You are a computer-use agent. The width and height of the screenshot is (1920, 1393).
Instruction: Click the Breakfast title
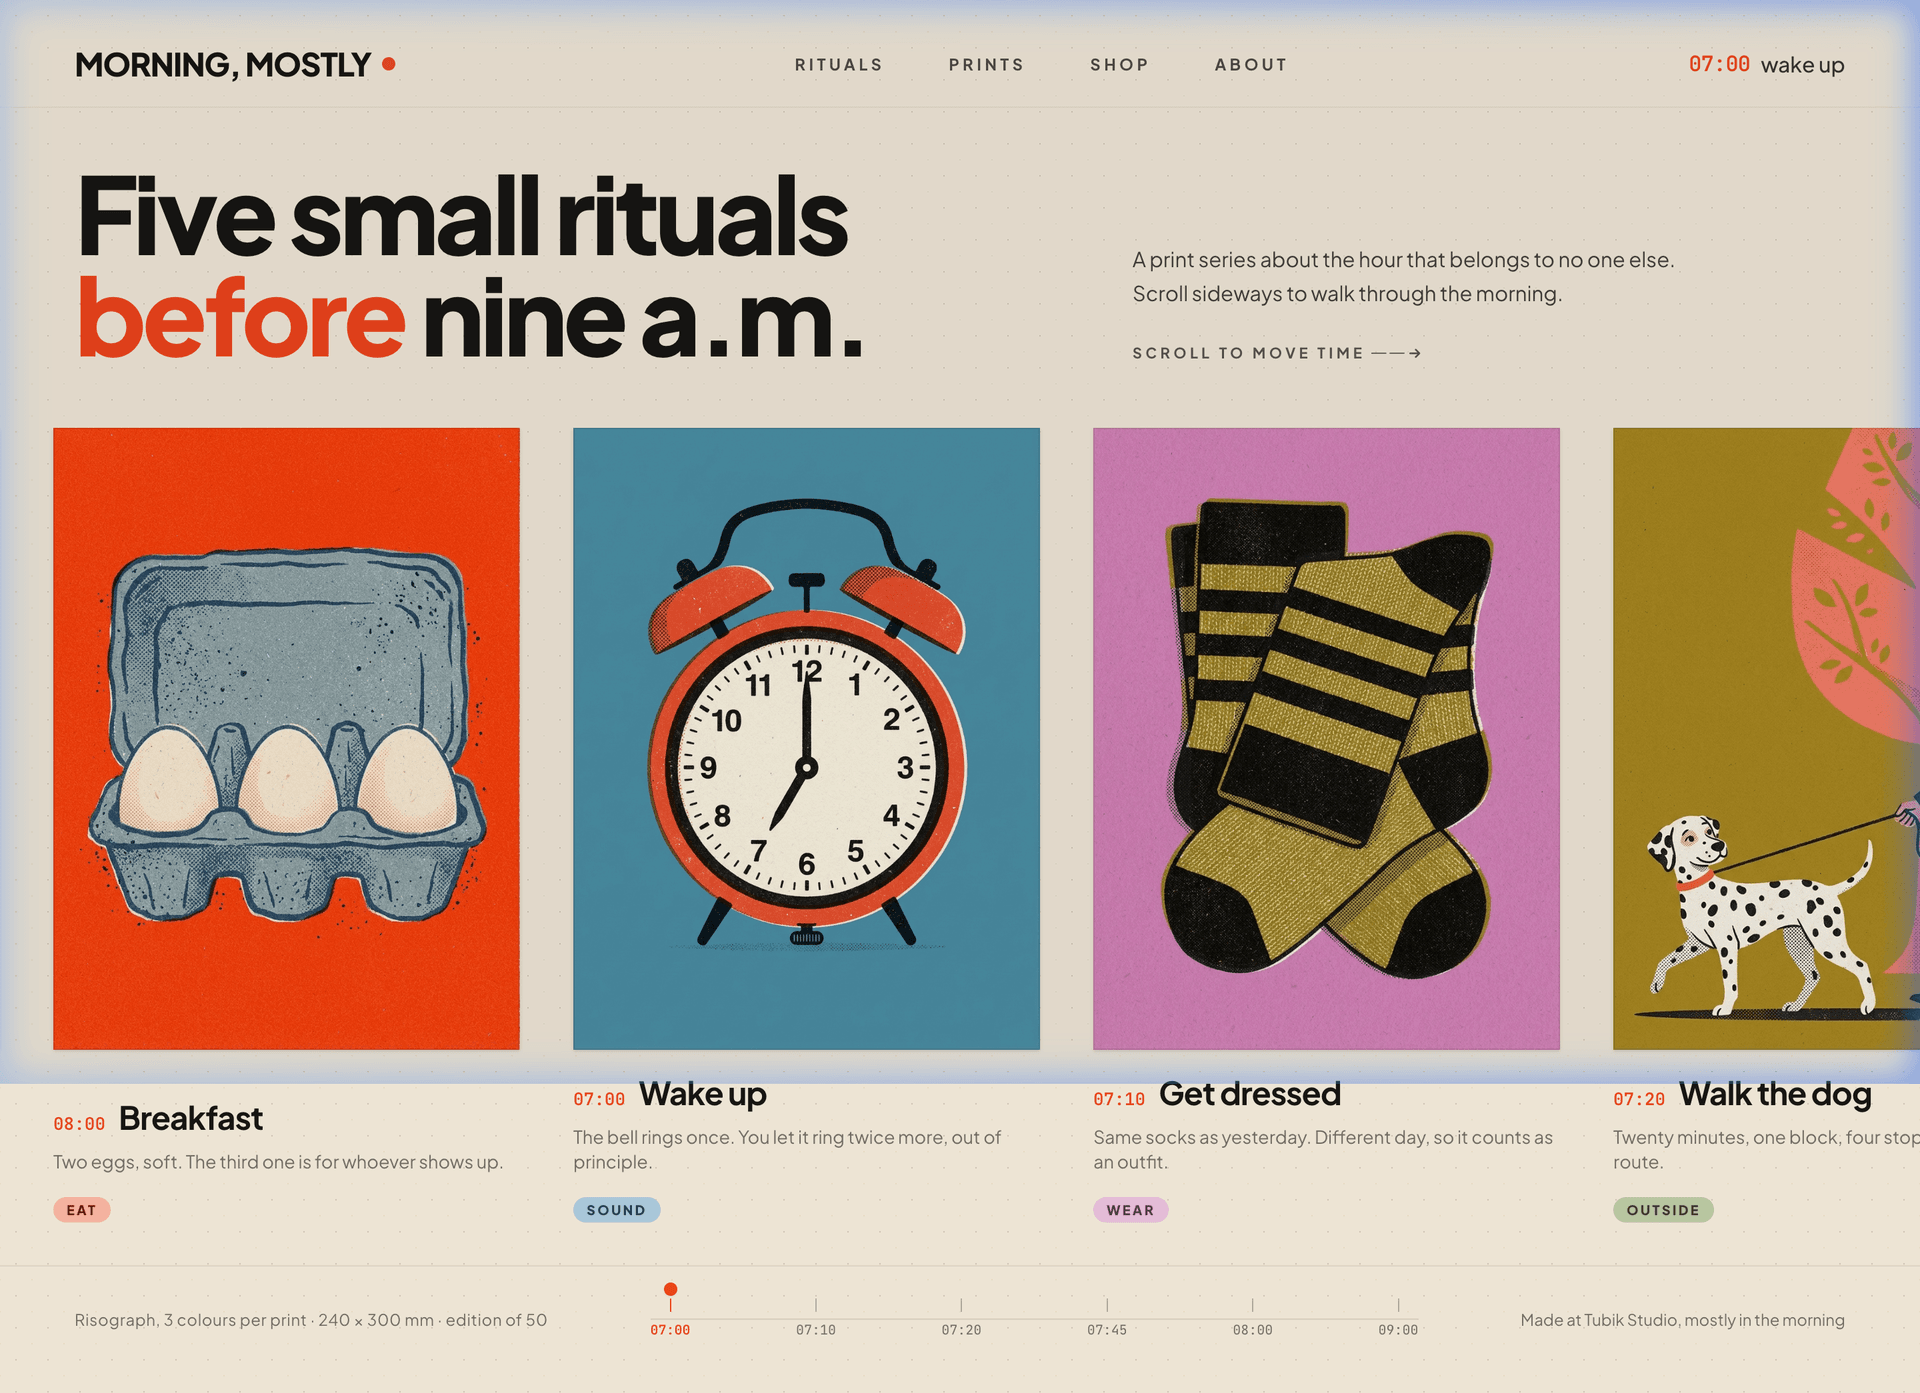click(x=191, y=1119)
